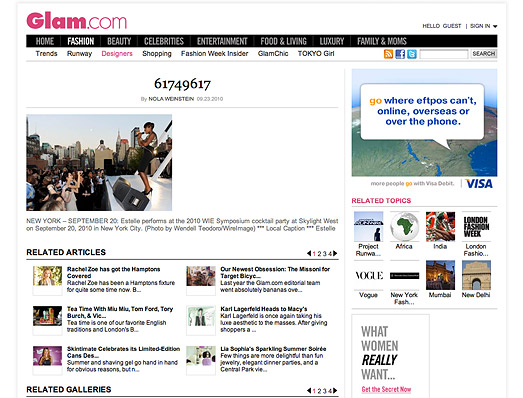Click the Twitter bird icon
The width and height of the screenshot is (523, 398).
[412, 54]
